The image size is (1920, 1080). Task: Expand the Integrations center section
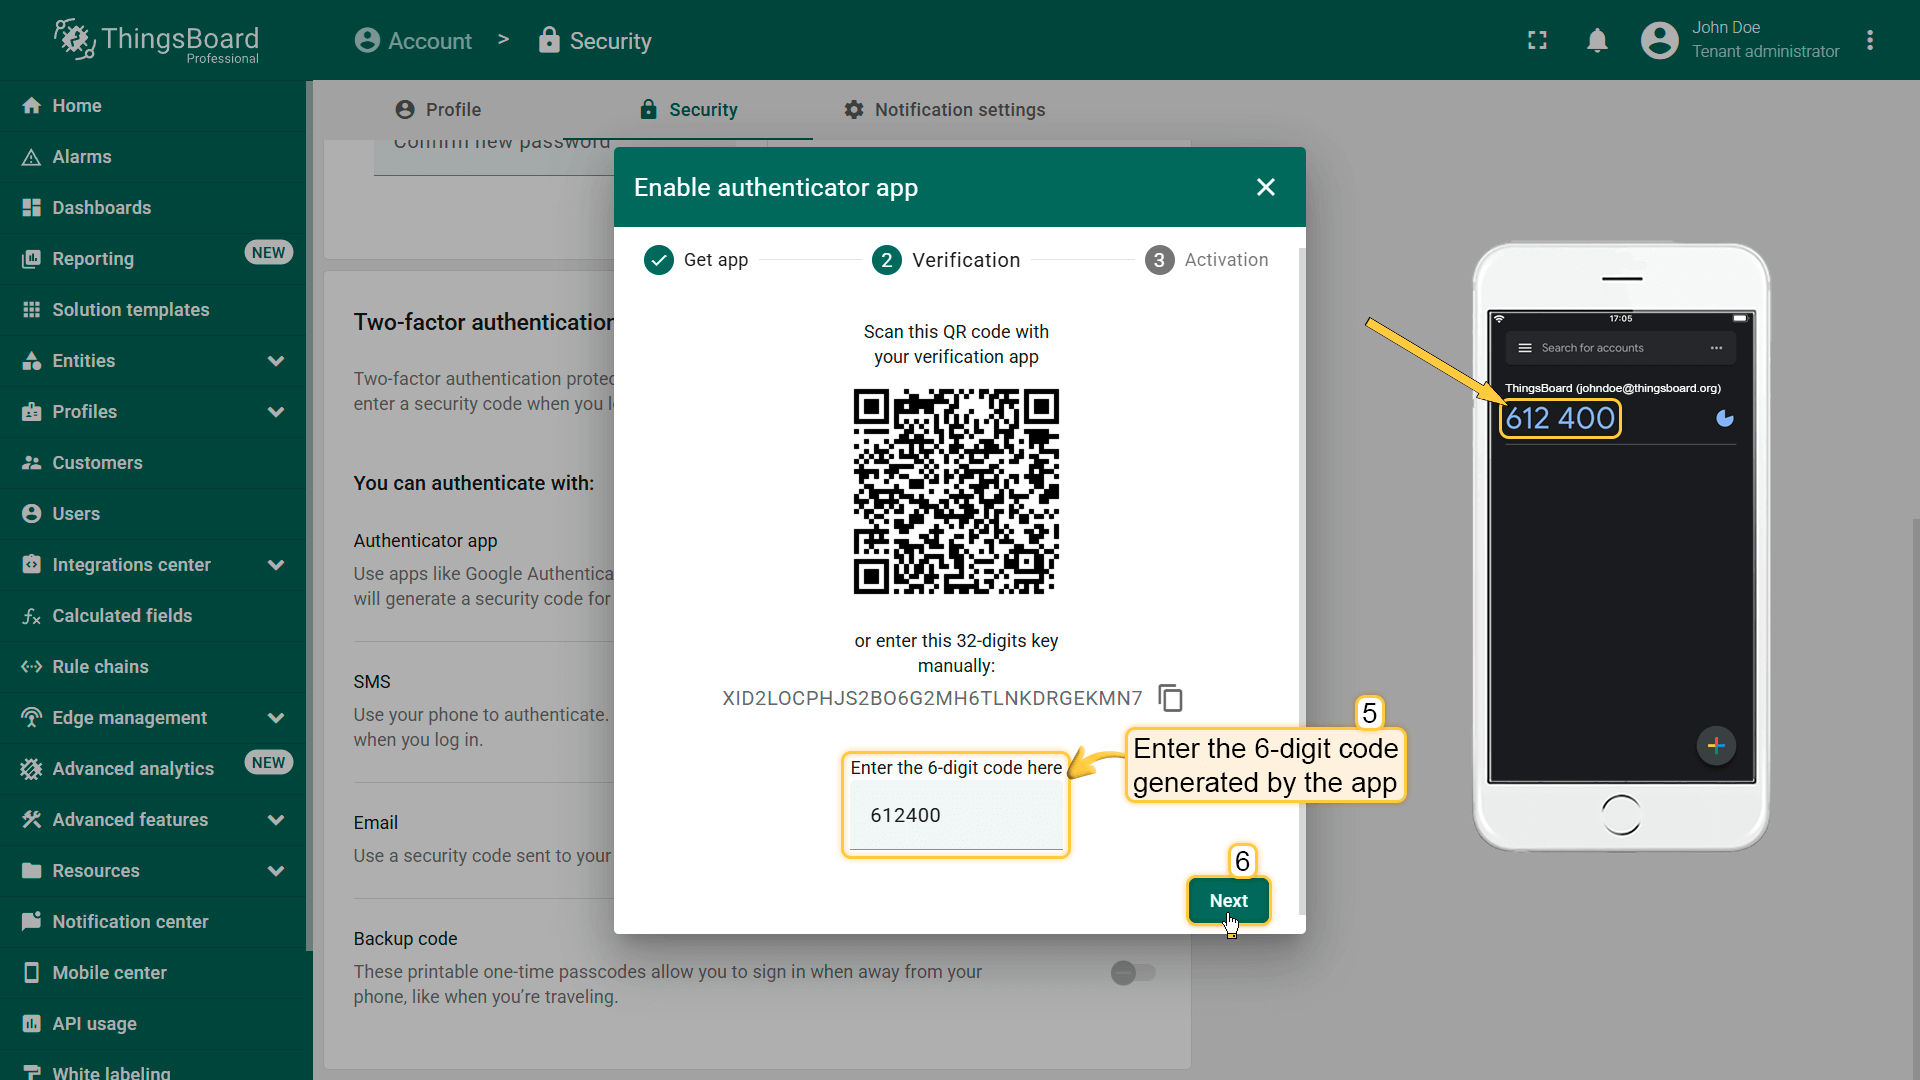point(276,565)
